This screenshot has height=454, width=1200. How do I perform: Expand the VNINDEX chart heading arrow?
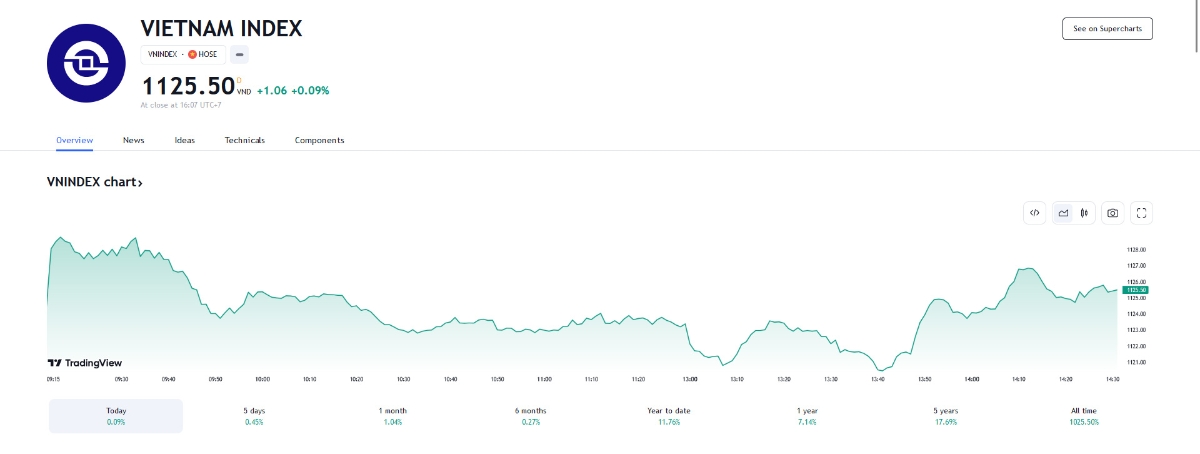pyautogui.click(x=140, y=183)
